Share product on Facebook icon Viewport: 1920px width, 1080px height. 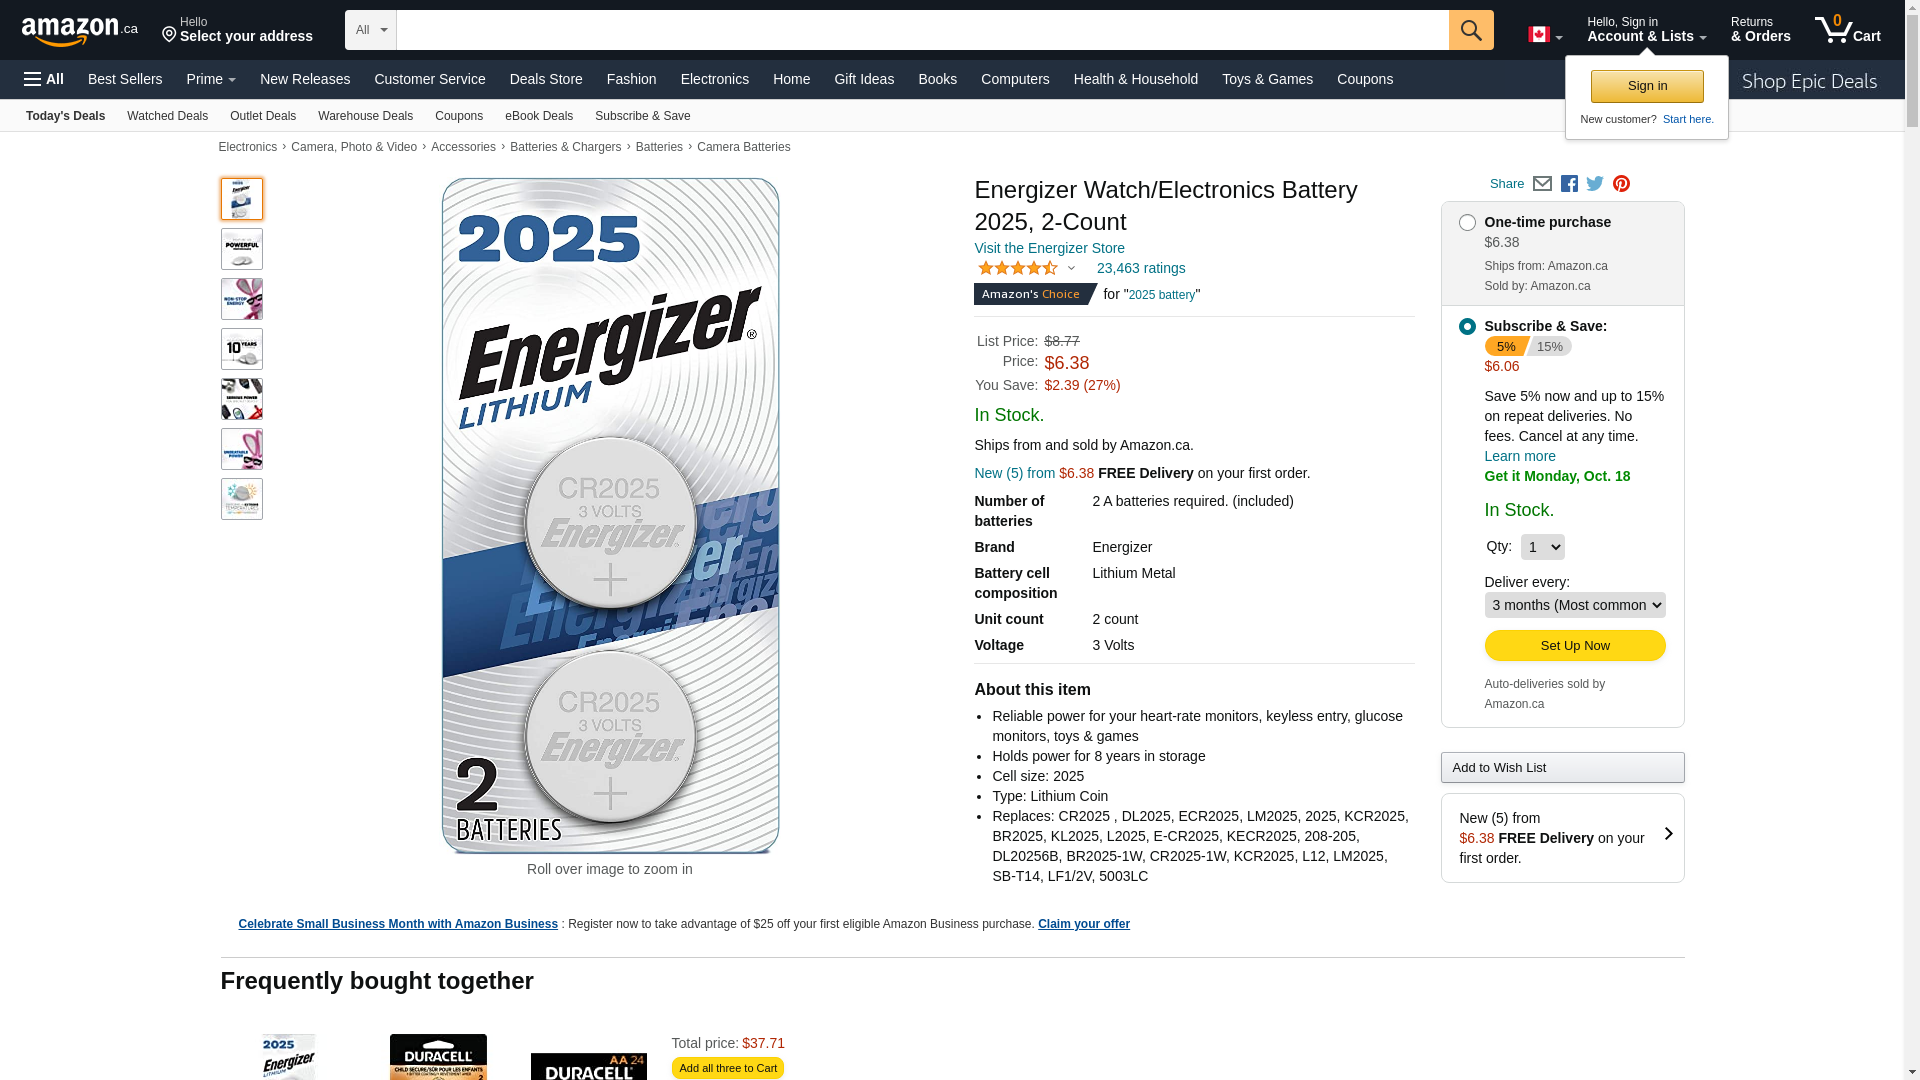click(x=1569, y=184)
